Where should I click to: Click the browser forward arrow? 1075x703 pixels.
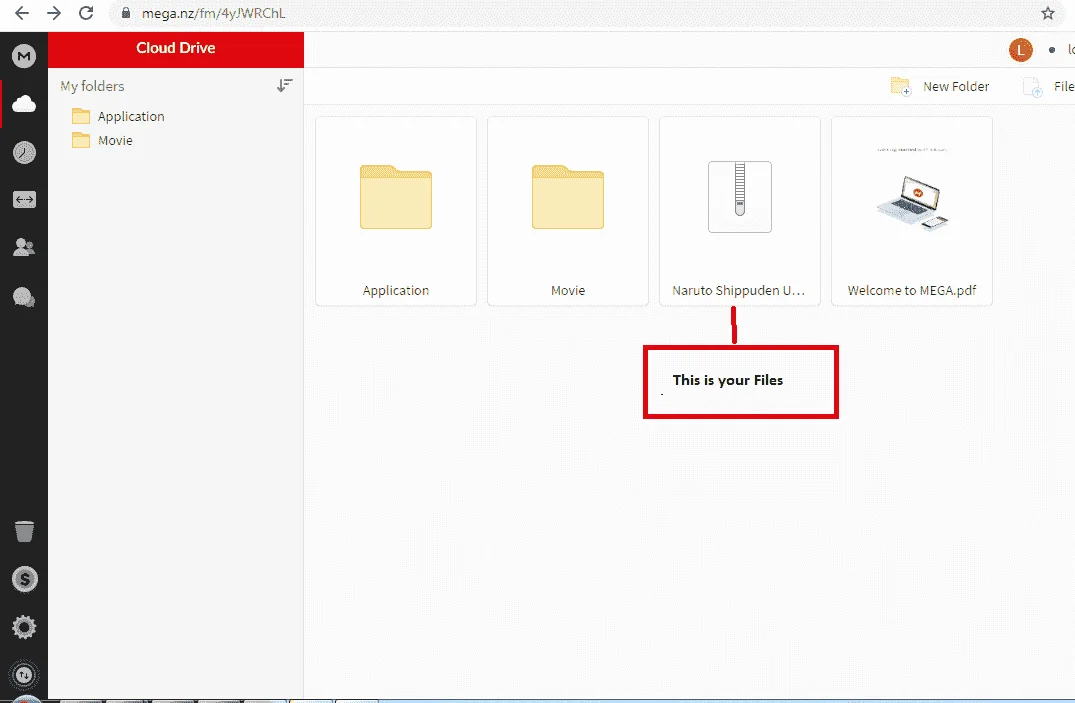click(x=53, y=13)
